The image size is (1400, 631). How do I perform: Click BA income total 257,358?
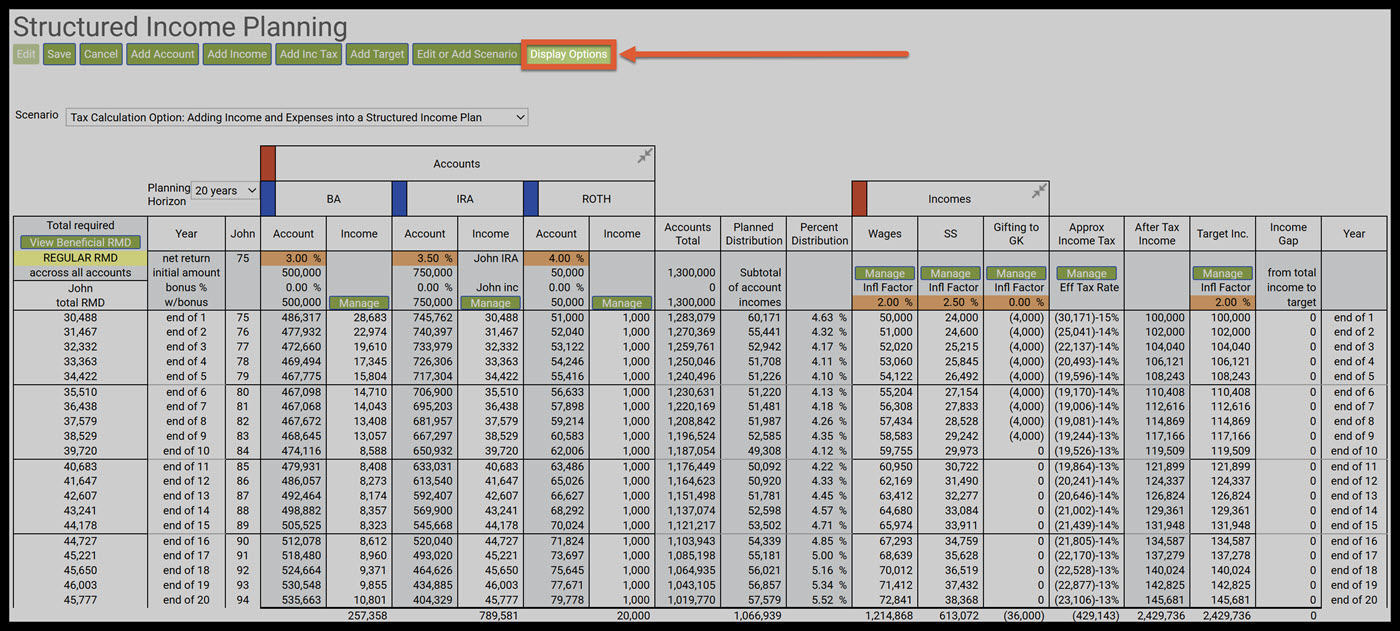pos(366,616)
